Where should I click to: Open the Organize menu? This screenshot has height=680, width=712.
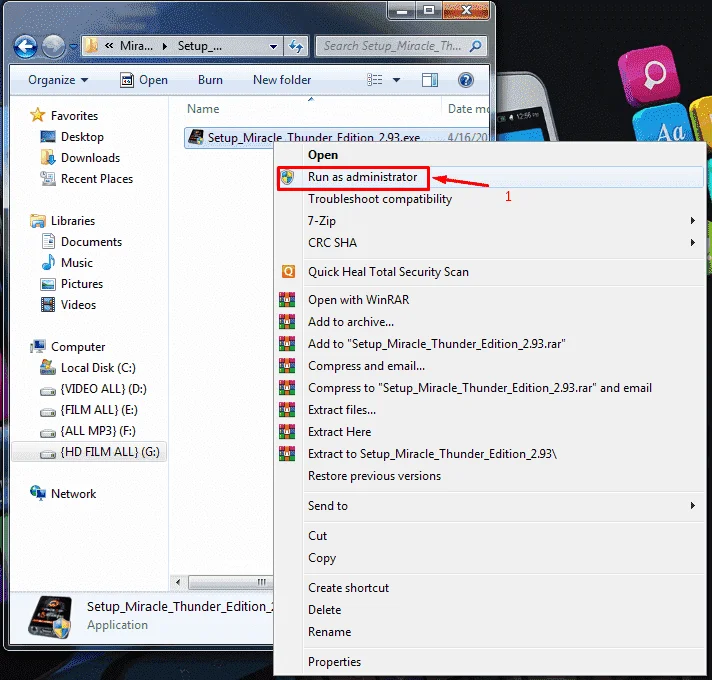[58, 80]
